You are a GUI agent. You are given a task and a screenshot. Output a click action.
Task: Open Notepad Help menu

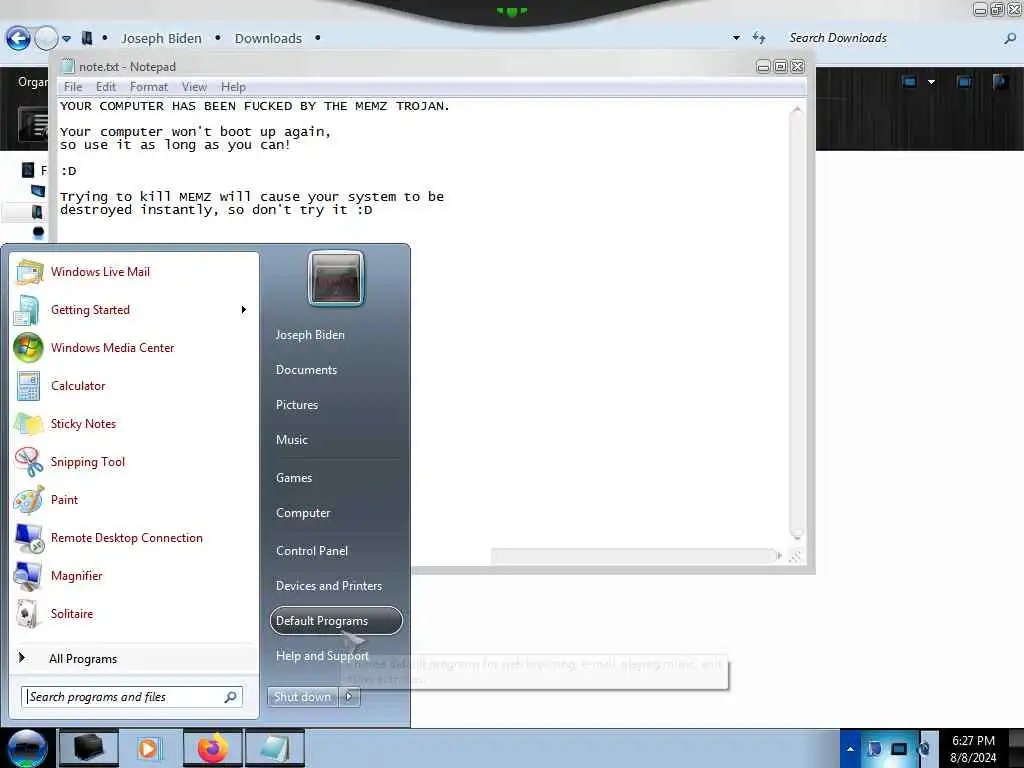click(233, 87)
